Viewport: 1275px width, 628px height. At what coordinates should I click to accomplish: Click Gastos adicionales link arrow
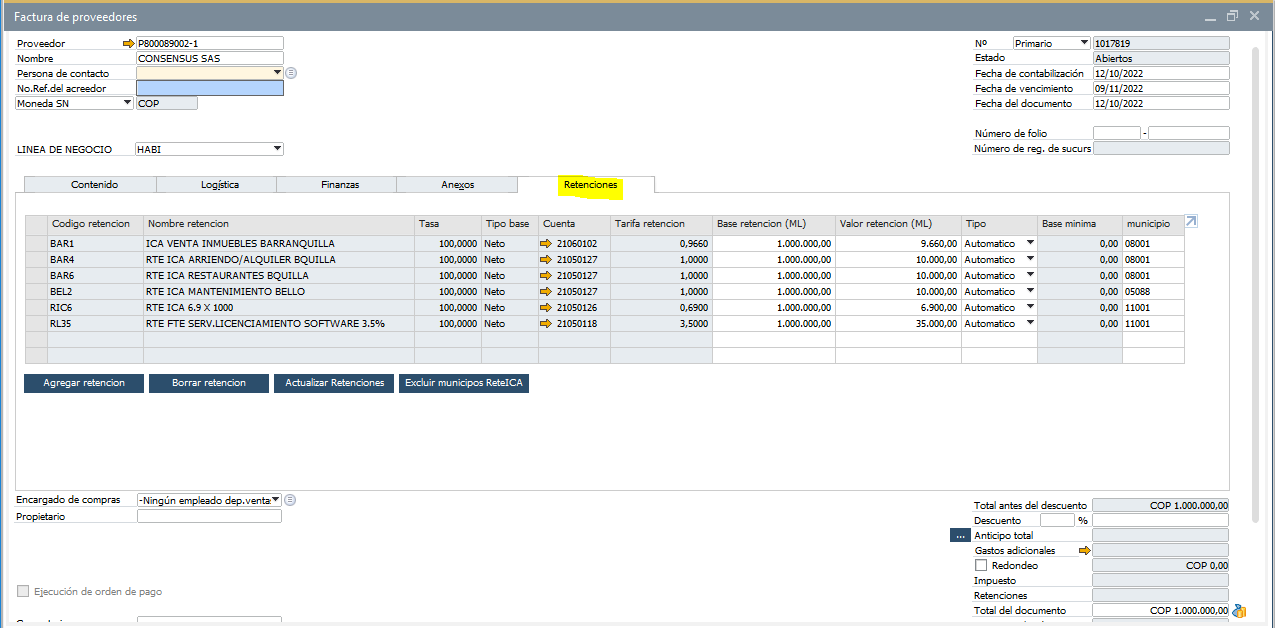[1082, 551]
